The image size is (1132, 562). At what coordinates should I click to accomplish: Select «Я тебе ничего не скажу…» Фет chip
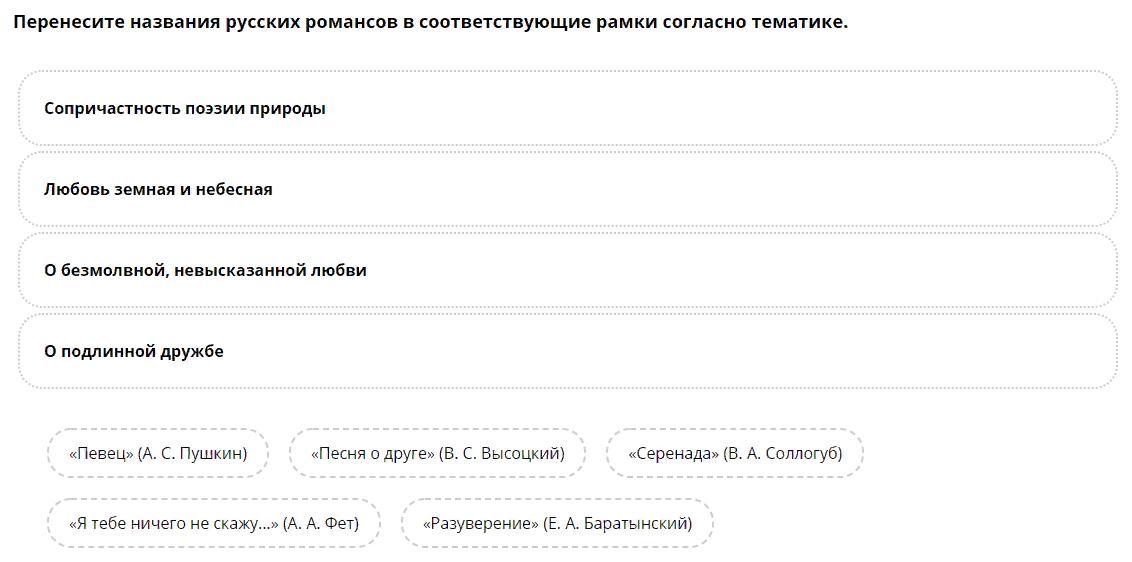213,523
